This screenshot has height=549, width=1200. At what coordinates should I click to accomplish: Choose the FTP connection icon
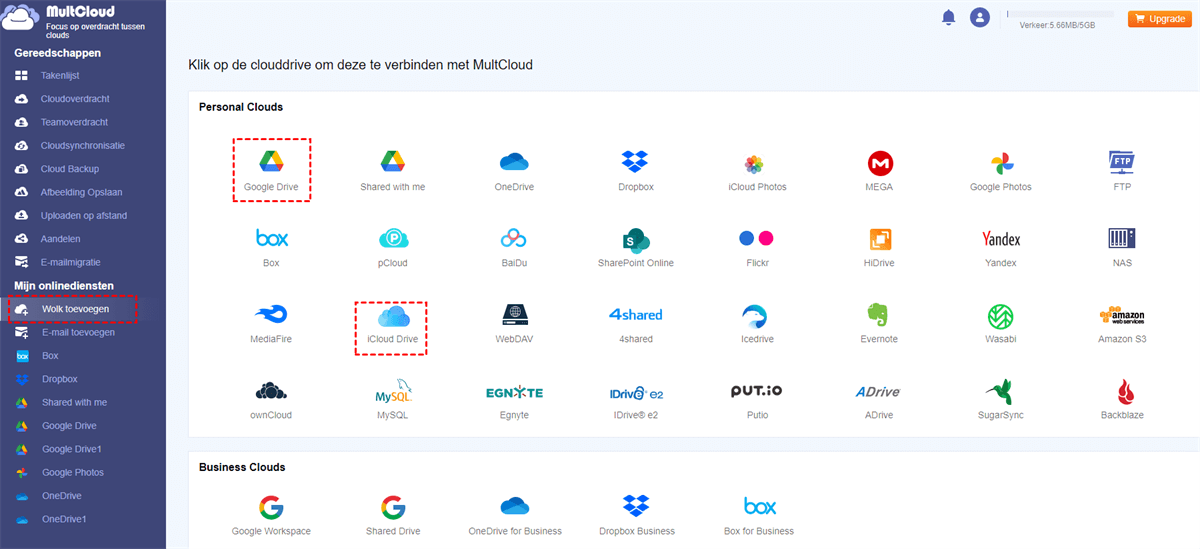pos(1122,162)
